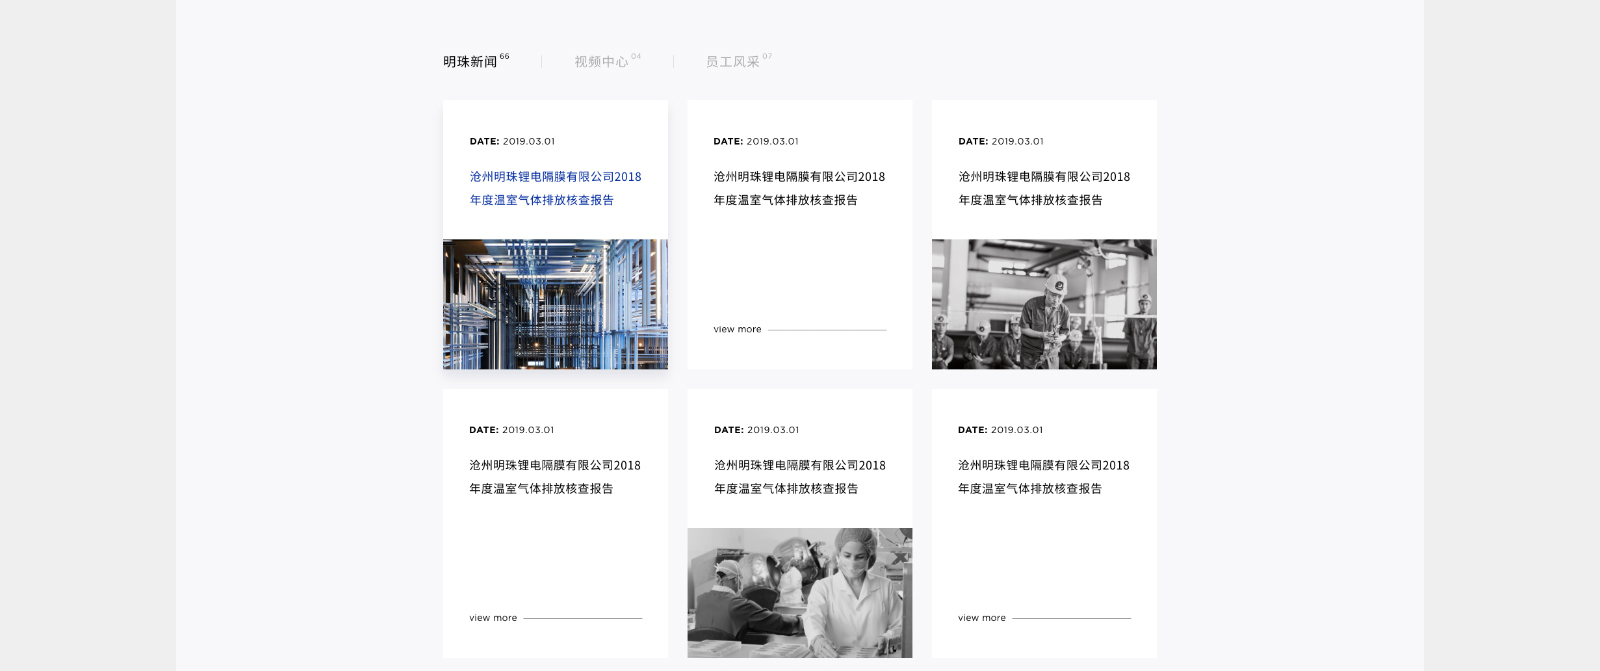The width and height of the screenshot is (1600, 671).
Task: Click the date above the blue title
Action: 512,141
